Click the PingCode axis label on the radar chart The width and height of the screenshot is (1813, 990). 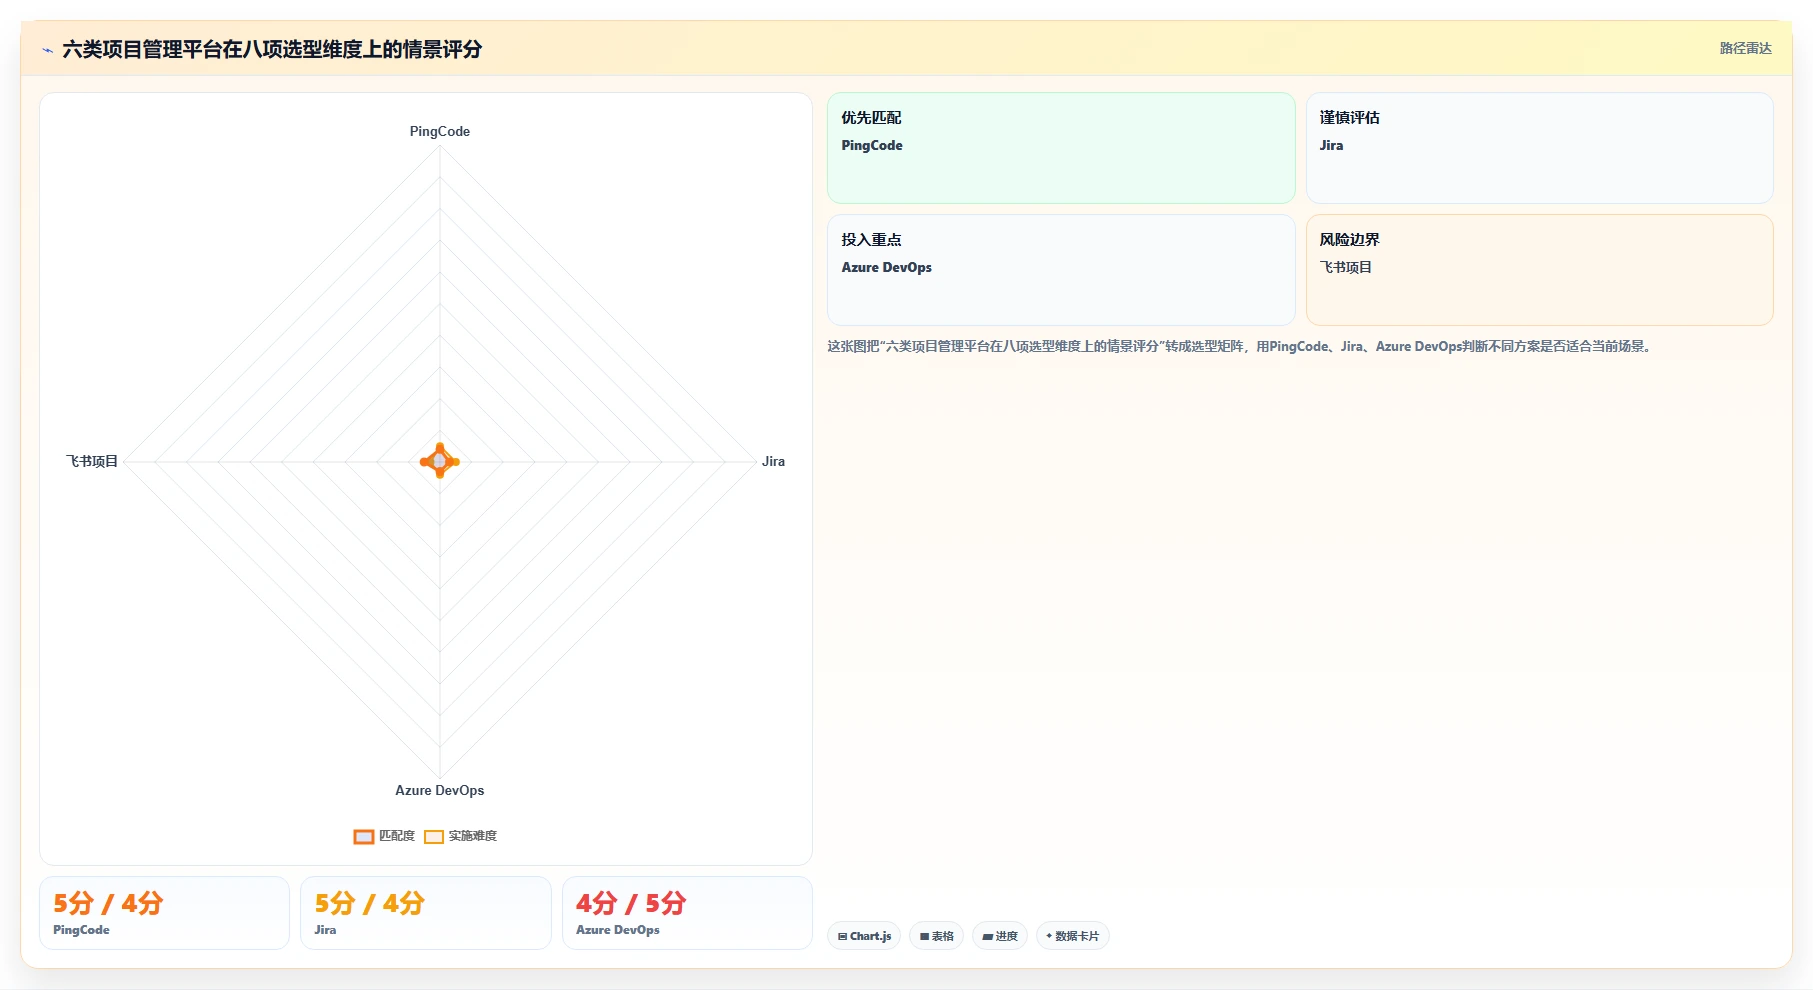[440, 131]
